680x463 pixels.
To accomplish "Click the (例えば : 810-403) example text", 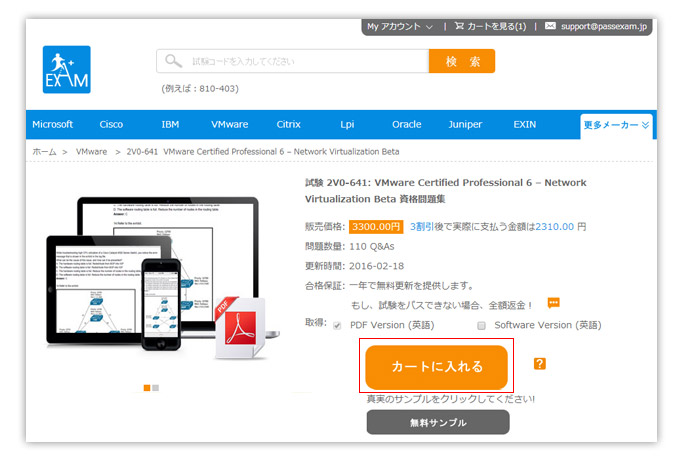I will [200, 88].
